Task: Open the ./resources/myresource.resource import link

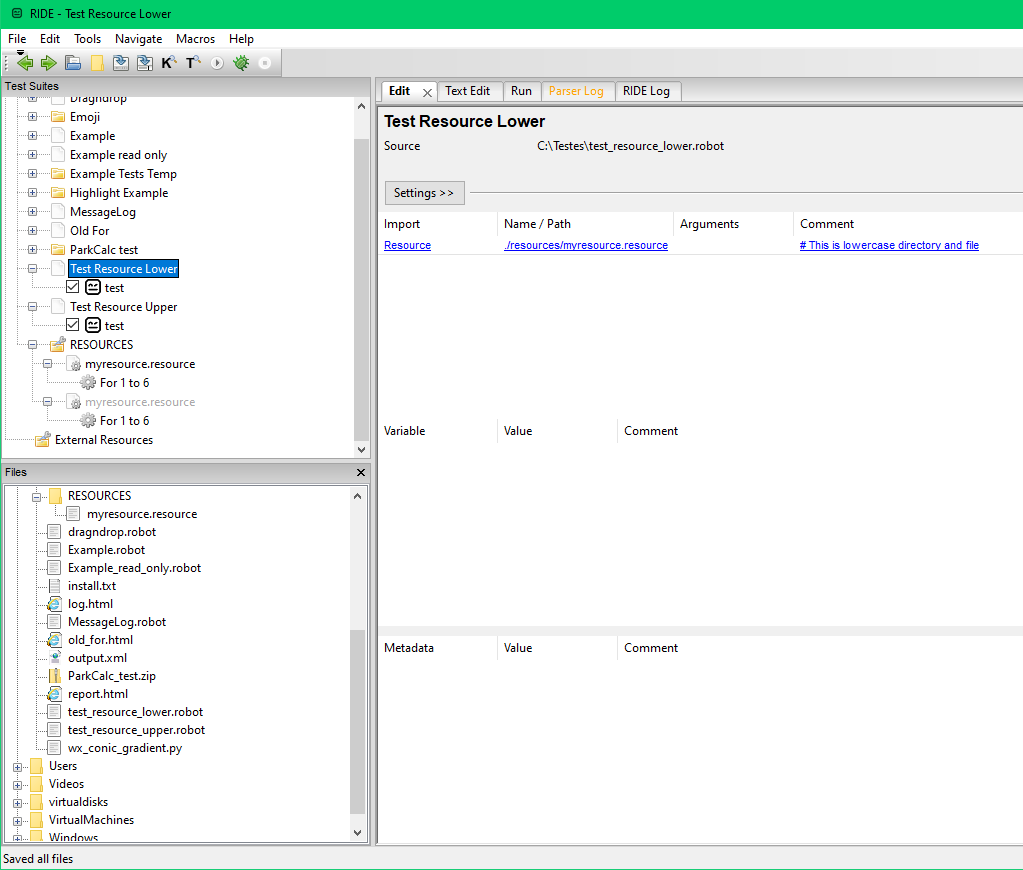Action: coord(585,245)
